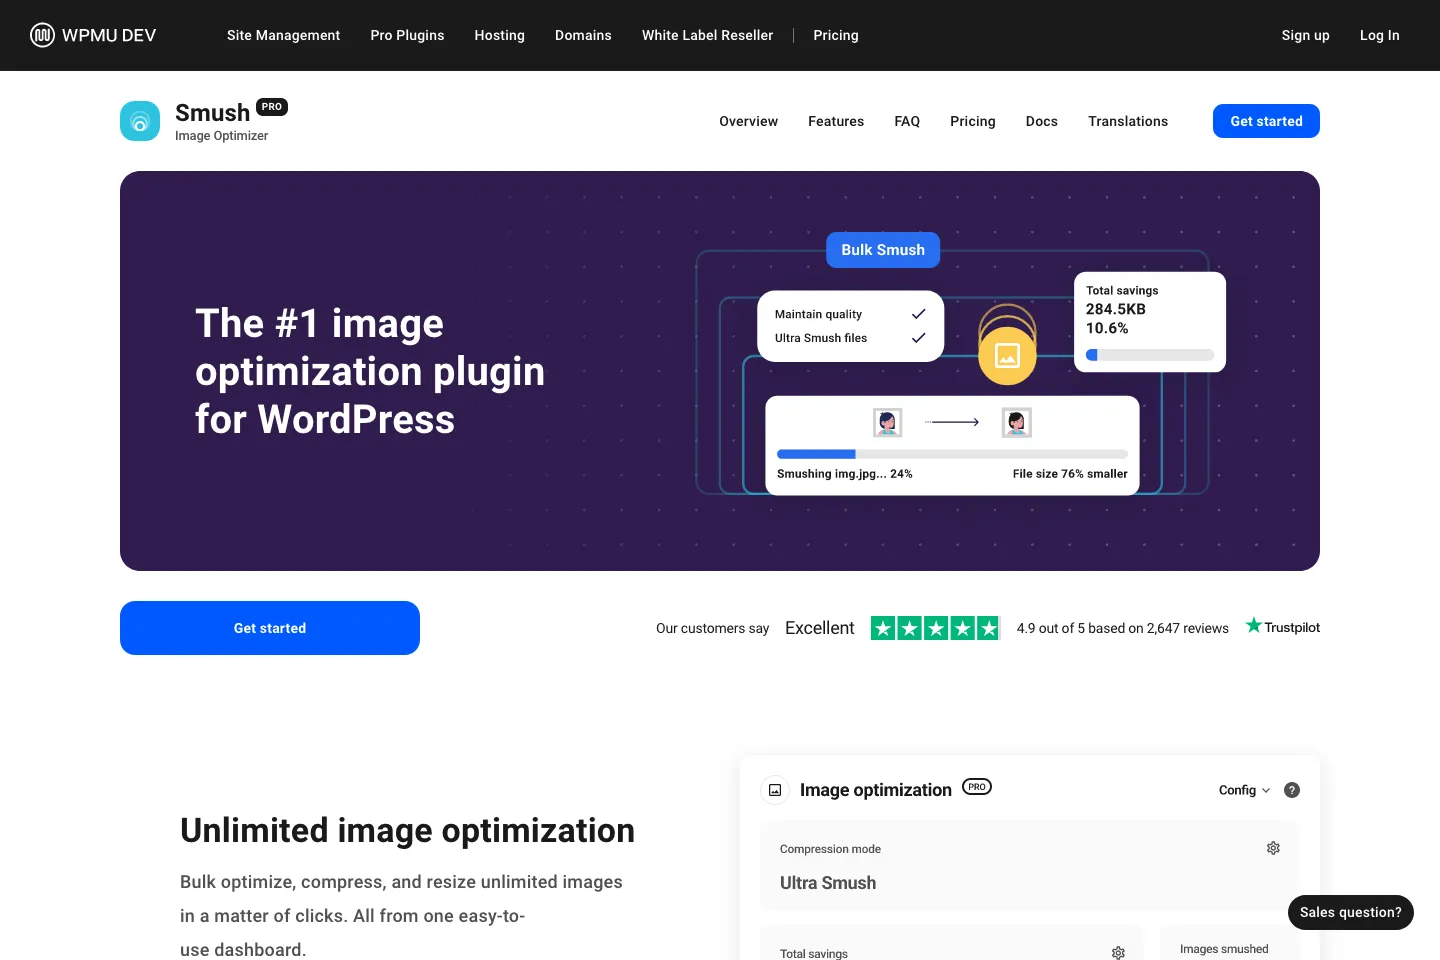Expand the Config dropdown
Image resolution: width=1440 pixels, height=960 pixels.
(1244, 790)
